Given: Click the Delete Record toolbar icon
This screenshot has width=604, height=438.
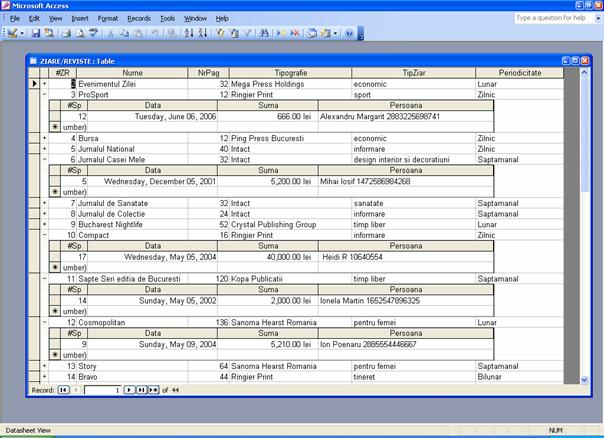Looking at the screenshot, I should coord(295,33).
